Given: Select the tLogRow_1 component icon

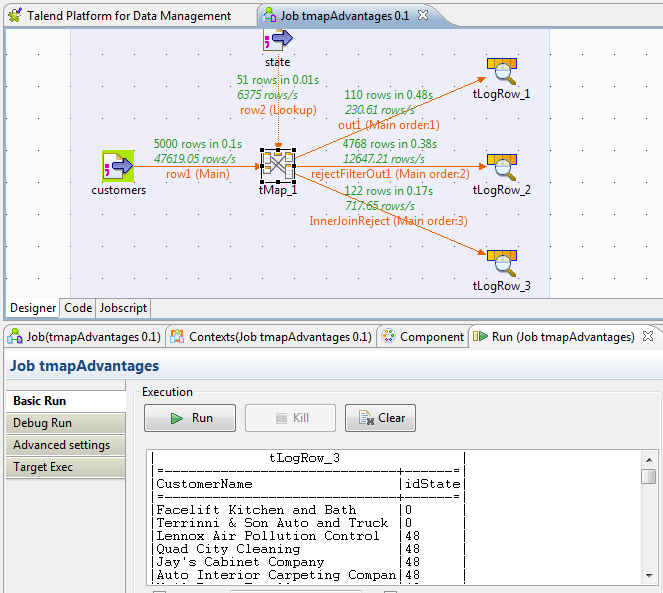Looking at the screenshot, I should (501, 71).
